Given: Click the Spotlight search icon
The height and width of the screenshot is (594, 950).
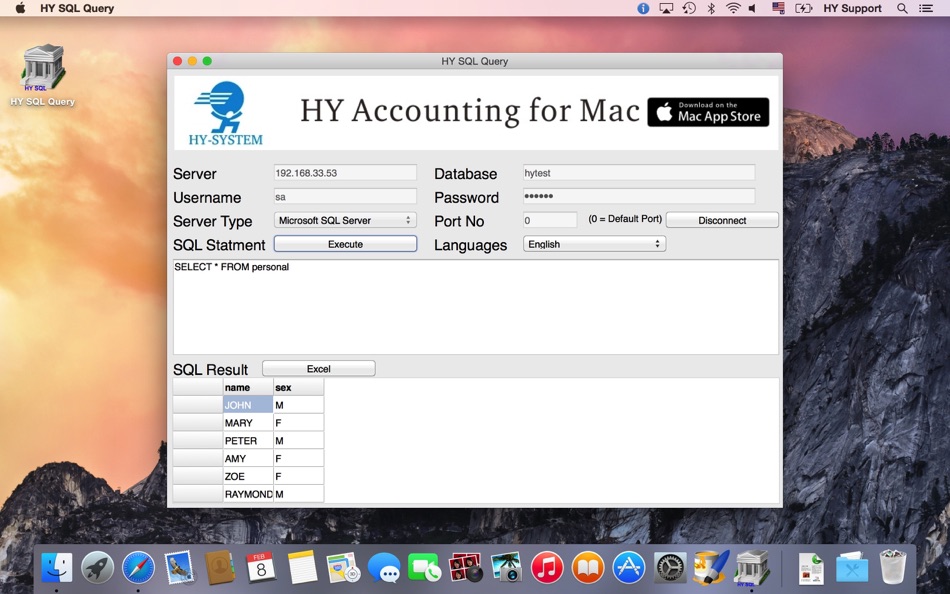Looking at the screenshot, I should point(902,8).
